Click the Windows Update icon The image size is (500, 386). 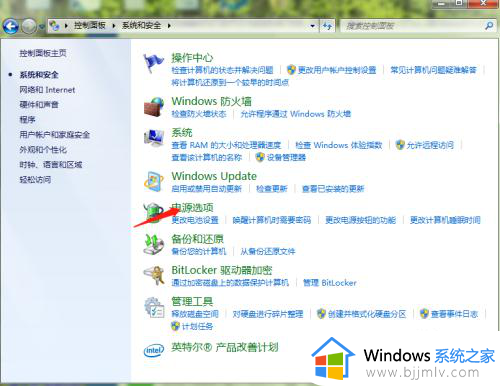[154, 182]
